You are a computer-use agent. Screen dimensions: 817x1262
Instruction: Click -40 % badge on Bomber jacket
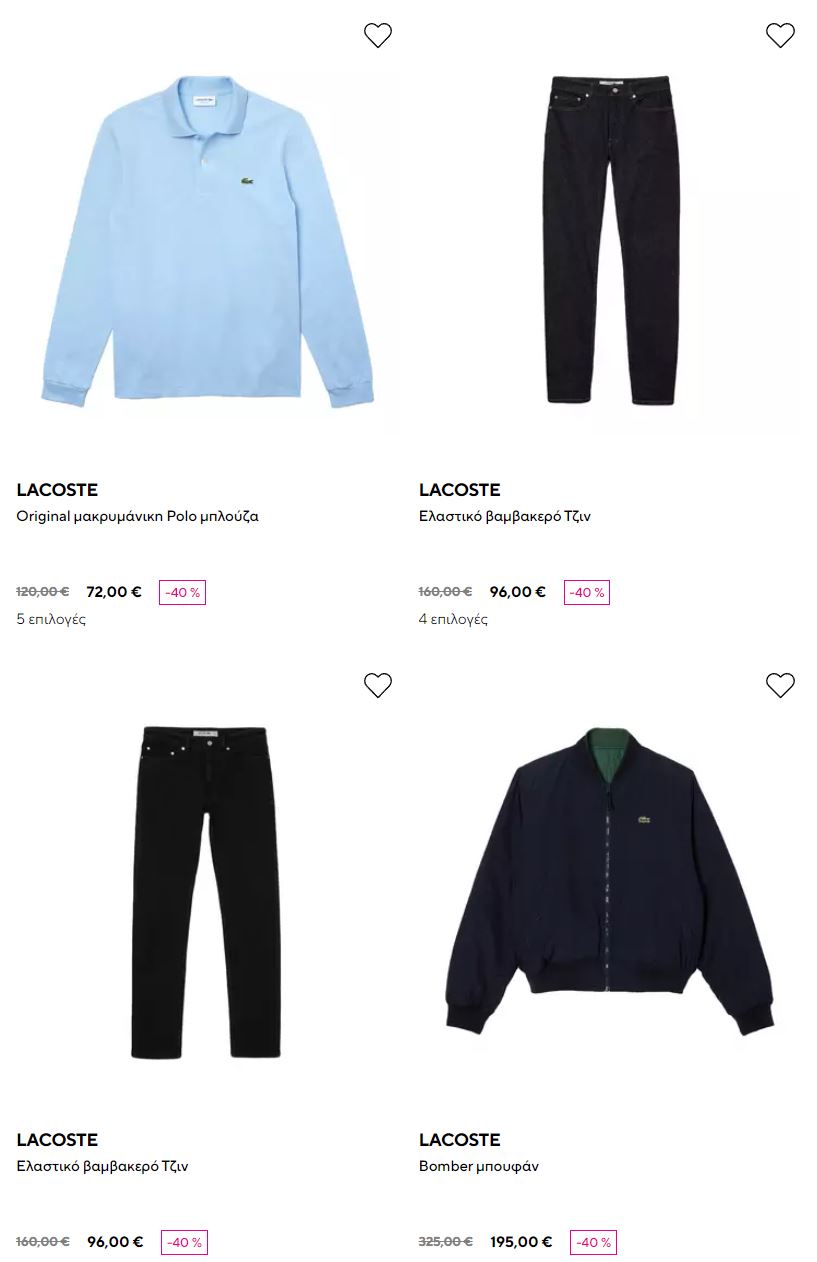coord(593,1242)
